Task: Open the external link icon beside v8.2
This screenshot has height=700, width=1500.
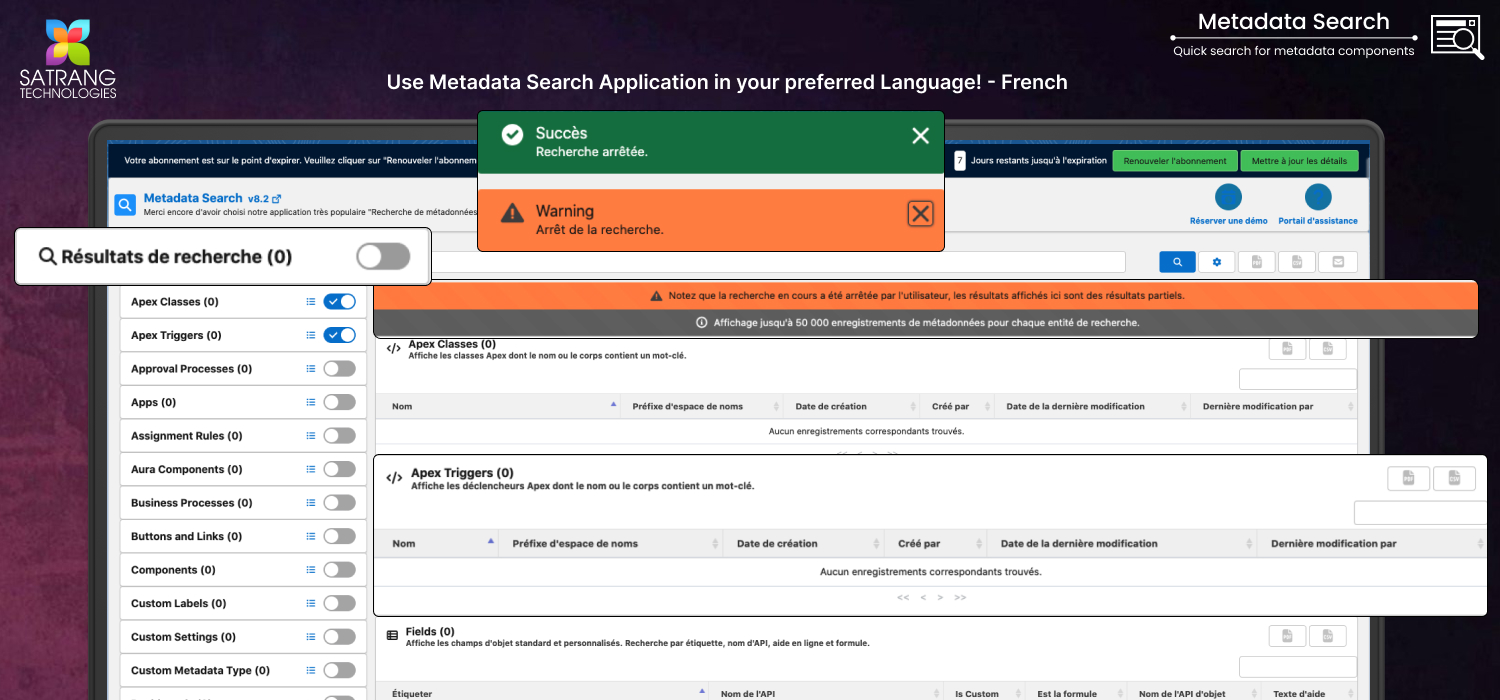Action: tap(277, 199)
